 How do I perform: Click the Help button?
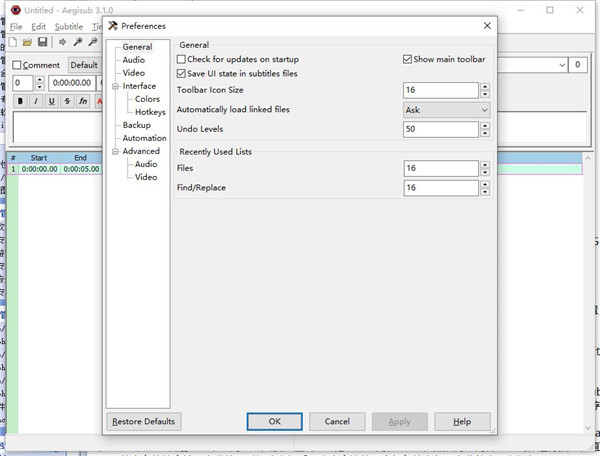click(462, 422)
